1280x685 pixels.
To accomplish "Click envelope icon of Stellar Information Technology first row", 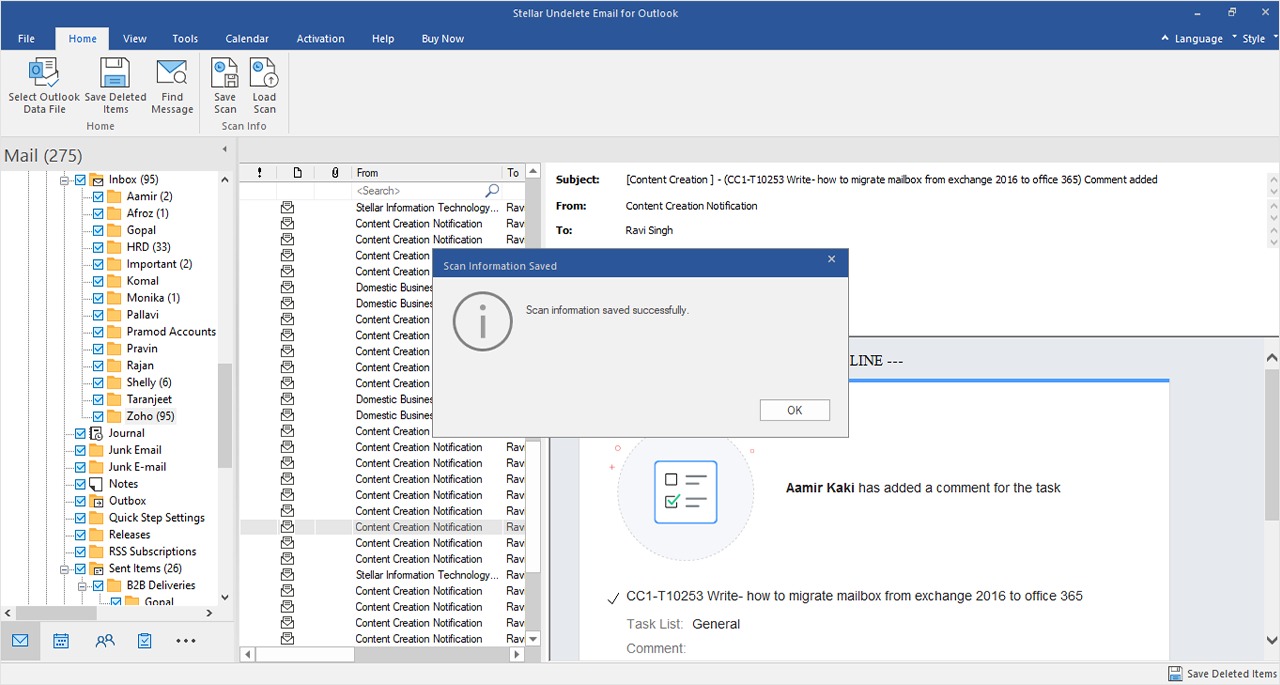I will (287, 207).
